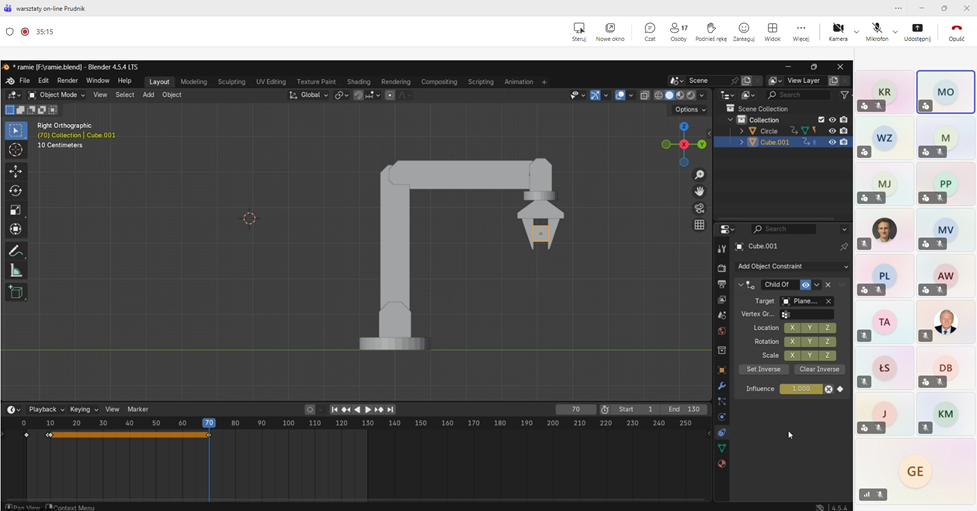Uncheck the Collection exclude checkbox in outliner
977x511 pixels.
click(x=820, y=120)
